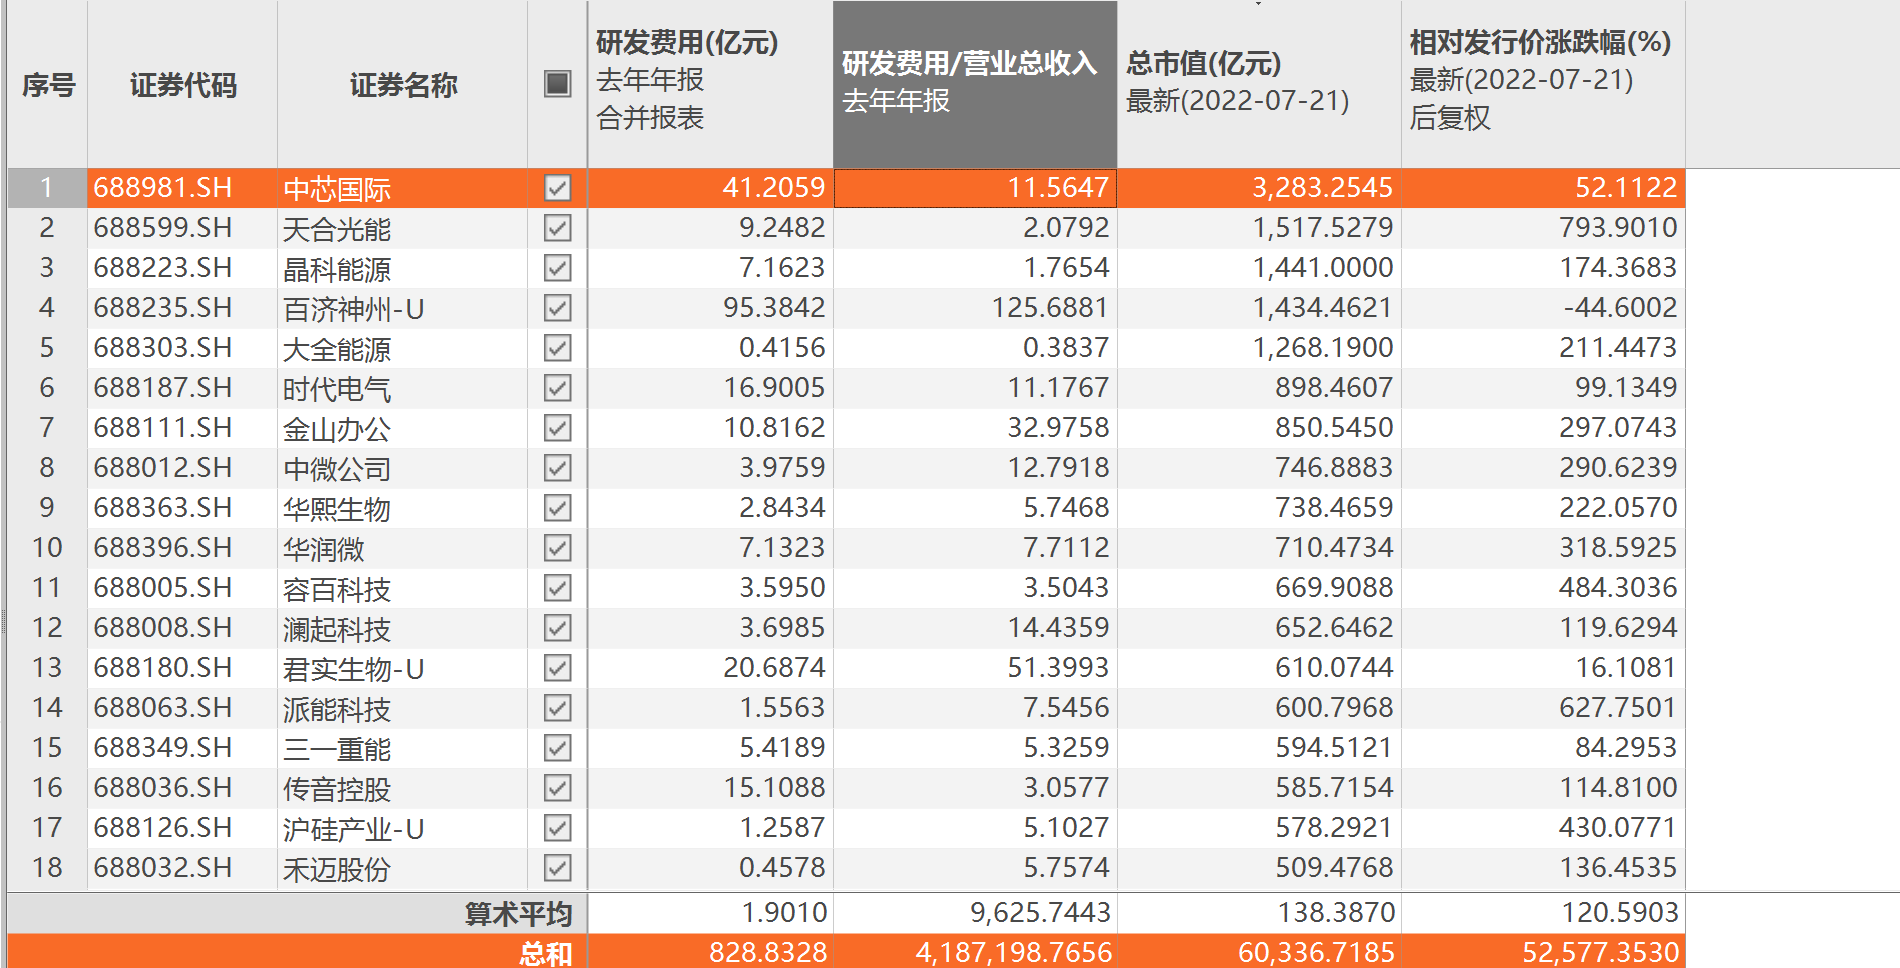
Task: Toggle checkbox for 禾迈股份 row
Action: click(x=557, y=868)
